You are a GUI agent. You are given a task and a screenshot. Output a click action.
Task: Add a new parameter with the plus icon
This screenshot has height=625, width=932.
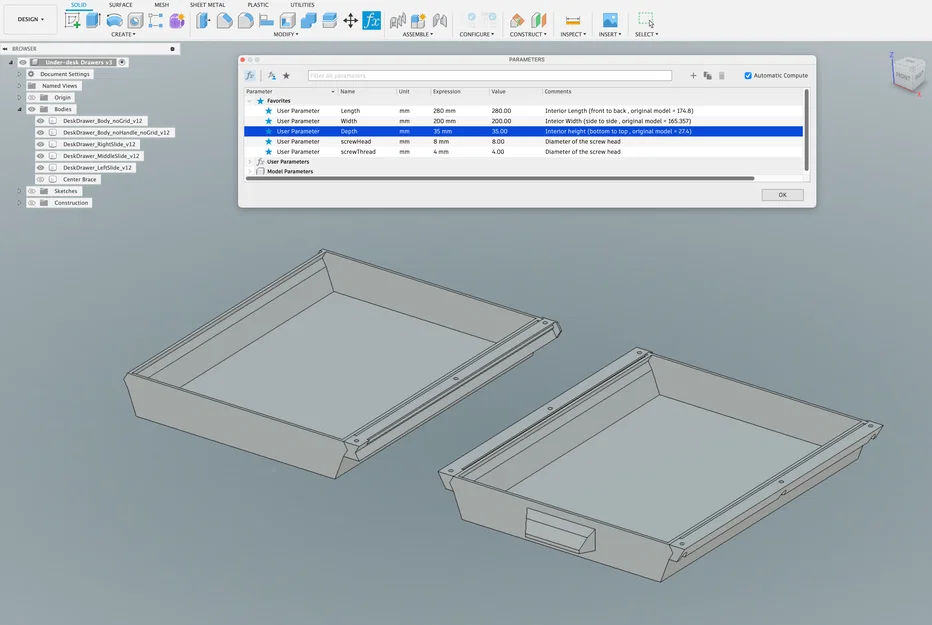point(693,75)
